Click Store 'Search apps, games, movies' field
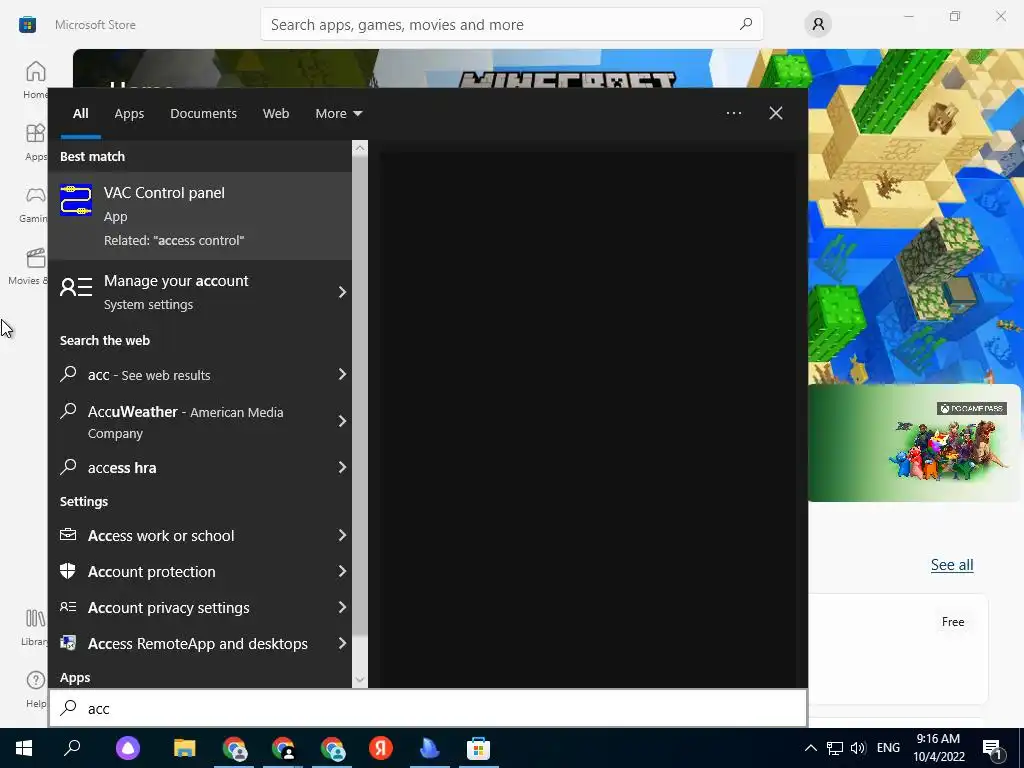This screenshot has height=768, width=1024. [511, 24]
